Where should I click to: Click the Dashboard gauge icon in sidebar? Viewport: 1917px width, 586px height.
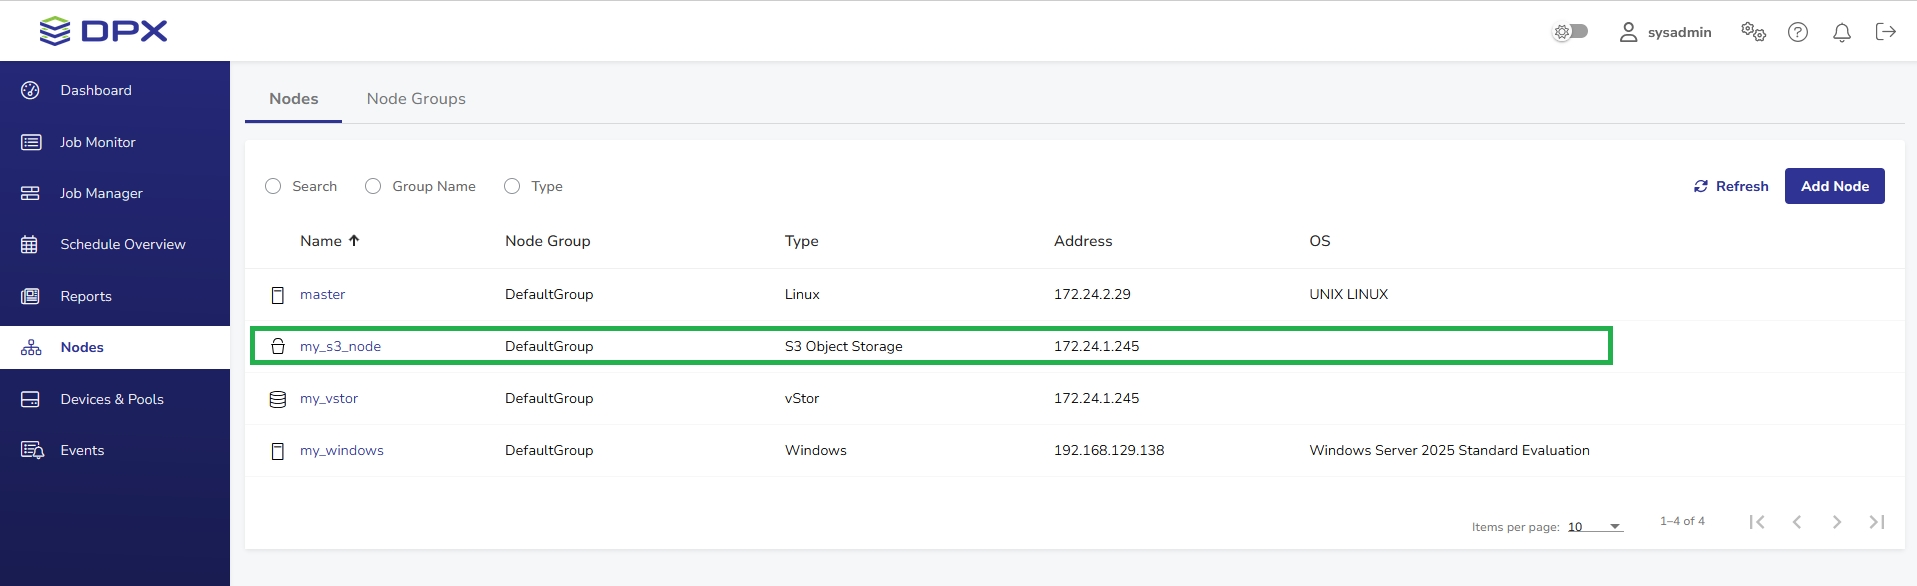(x=31, y=90)
